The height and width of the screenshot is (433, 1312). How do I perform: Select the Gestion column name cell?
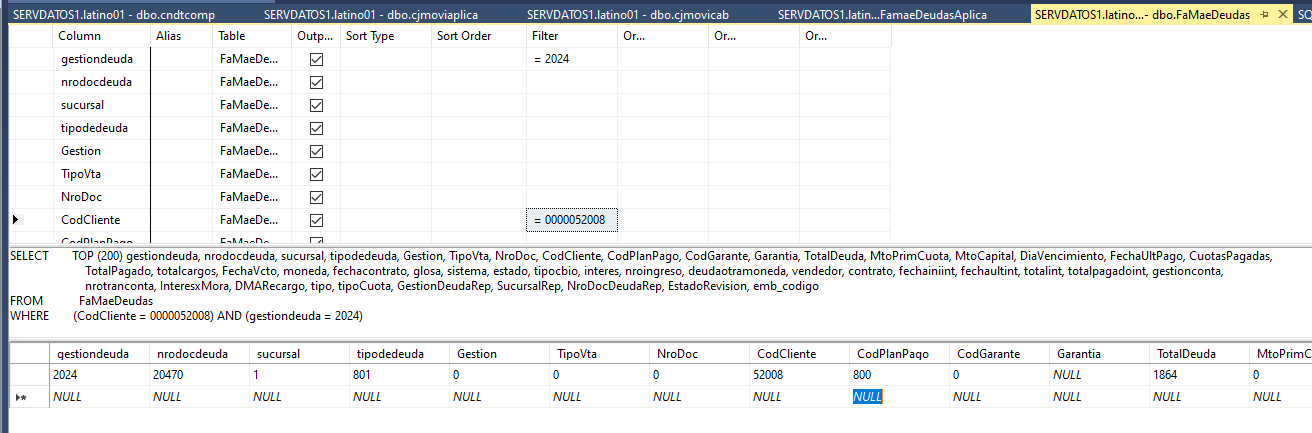click(x=101, y=152)
